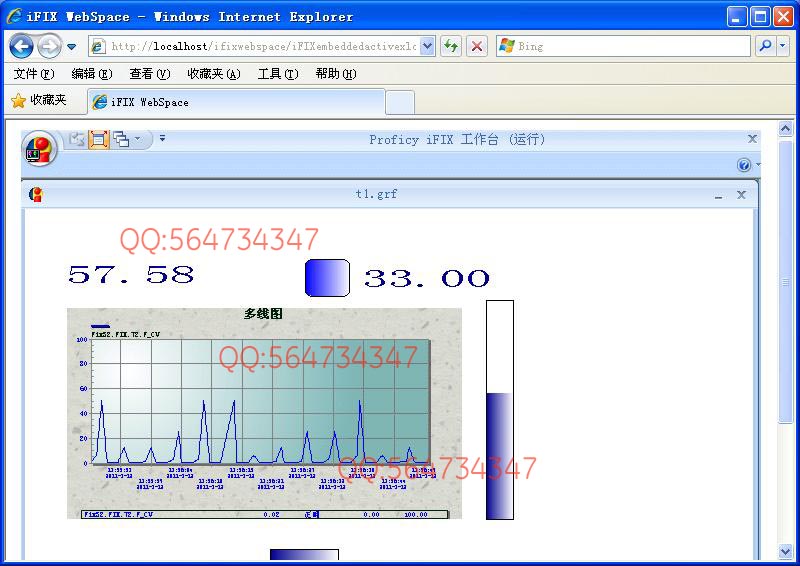Viewport: 800px width, 566px height.
Task: Click the 33.00 data value
Action: pos(427,279)
